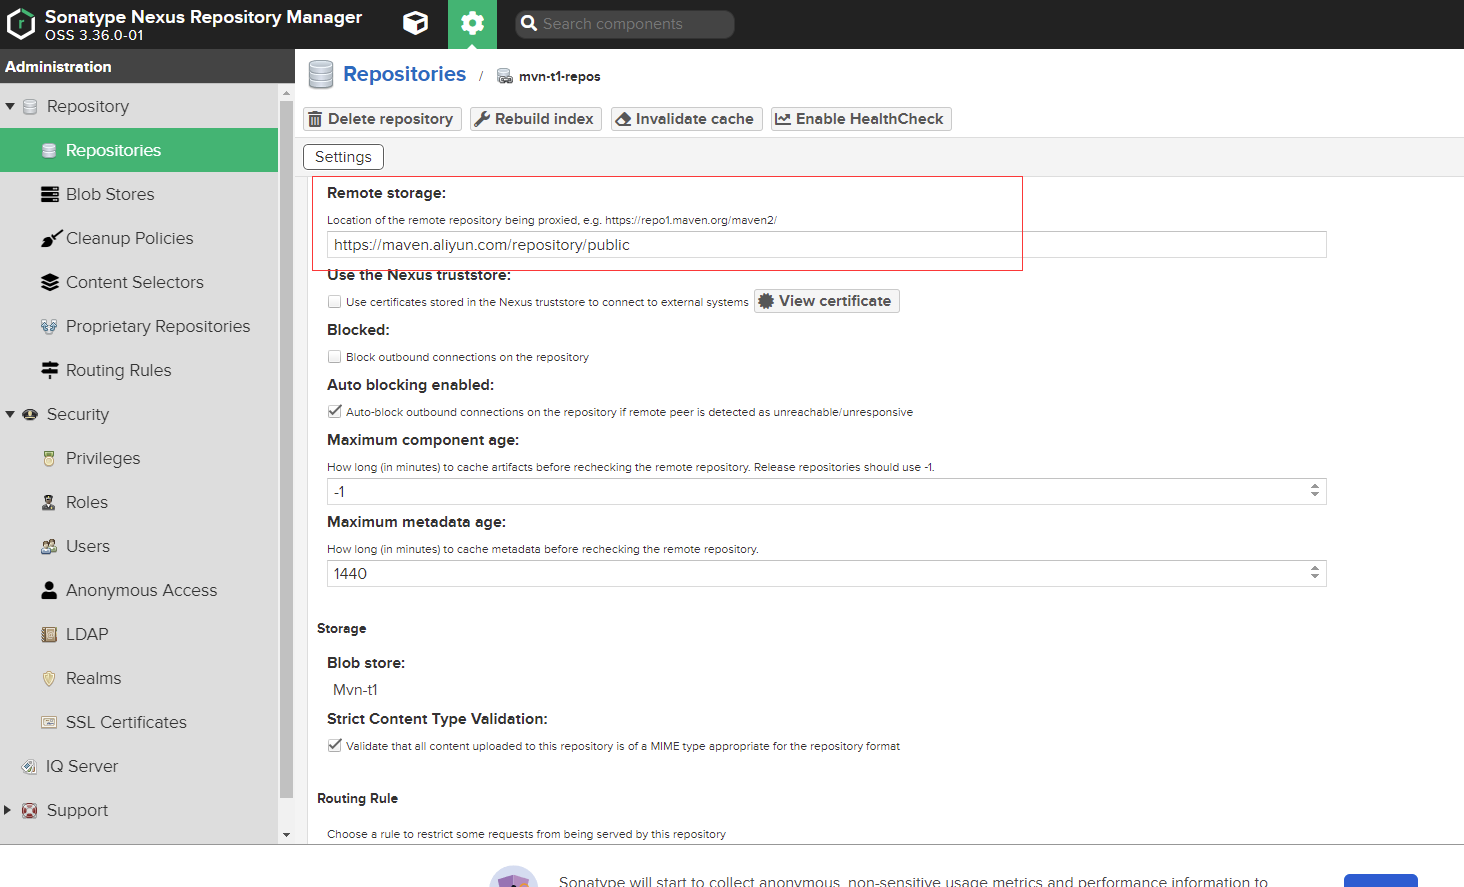Image resolution: width=1464 pixels, height=887 pixels.
Task: Click the LDAP book icon
Action: [49, 634]
